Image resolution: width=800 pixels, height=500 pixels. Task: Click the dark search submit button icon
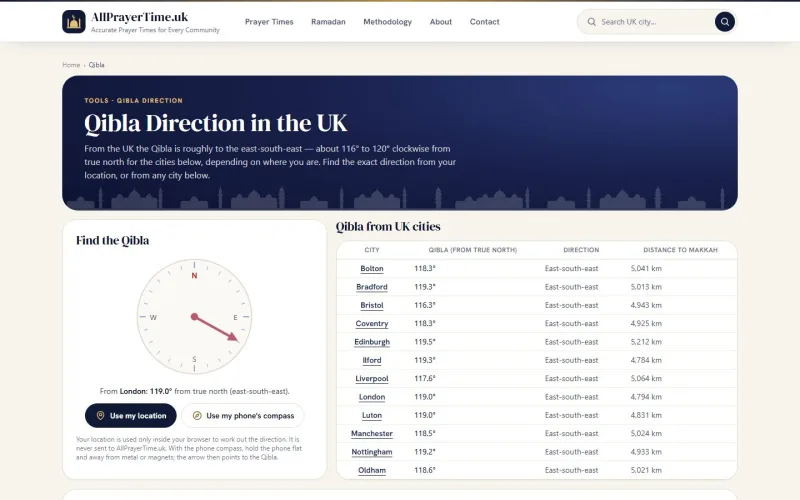coord(724,22)
